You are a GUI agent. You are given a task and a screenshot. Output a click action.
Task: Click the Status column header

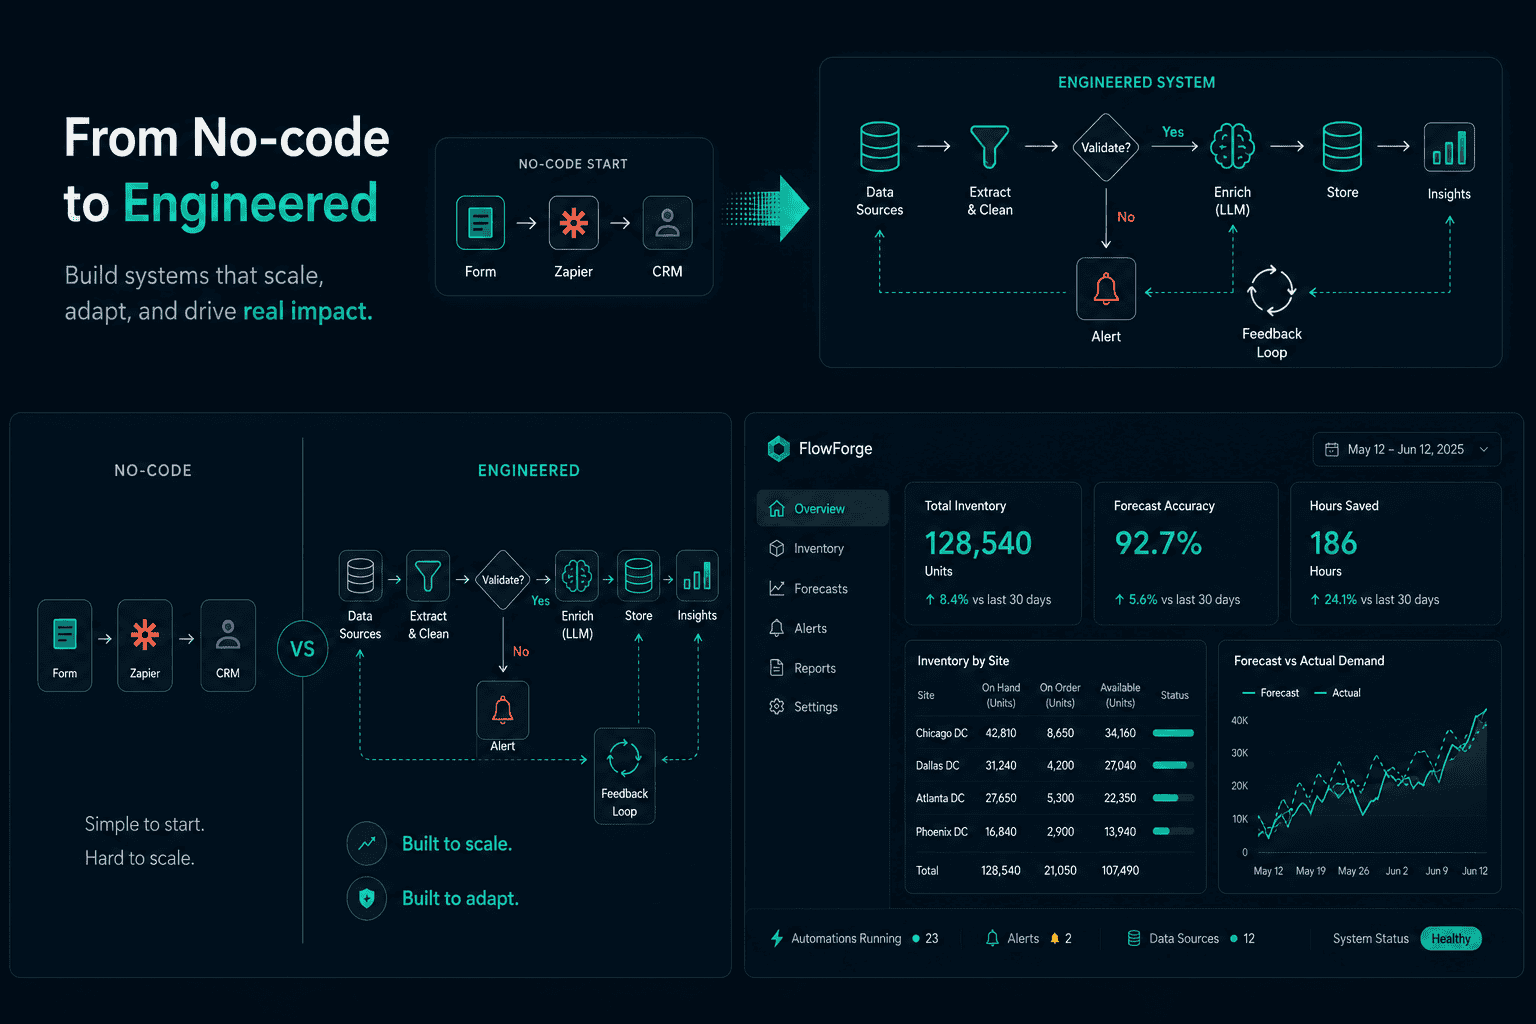[1174, 695]
